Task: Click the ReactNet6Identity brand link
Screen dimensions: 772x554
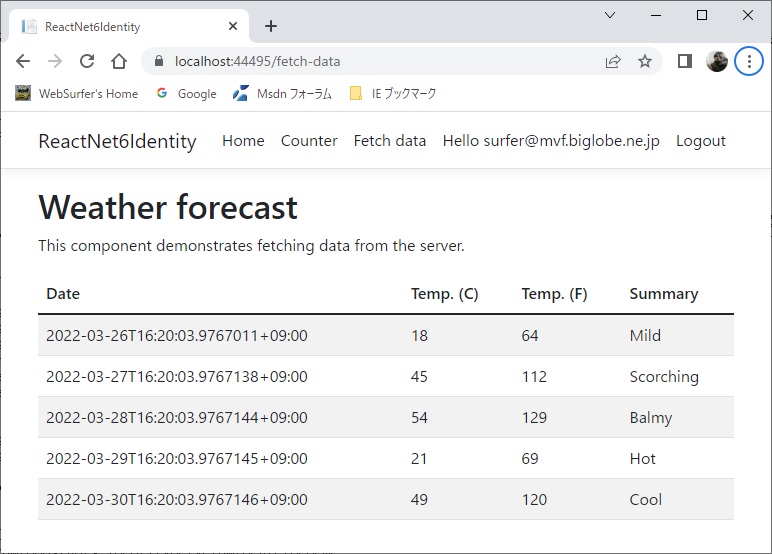Action: click(x=117, y=141)
